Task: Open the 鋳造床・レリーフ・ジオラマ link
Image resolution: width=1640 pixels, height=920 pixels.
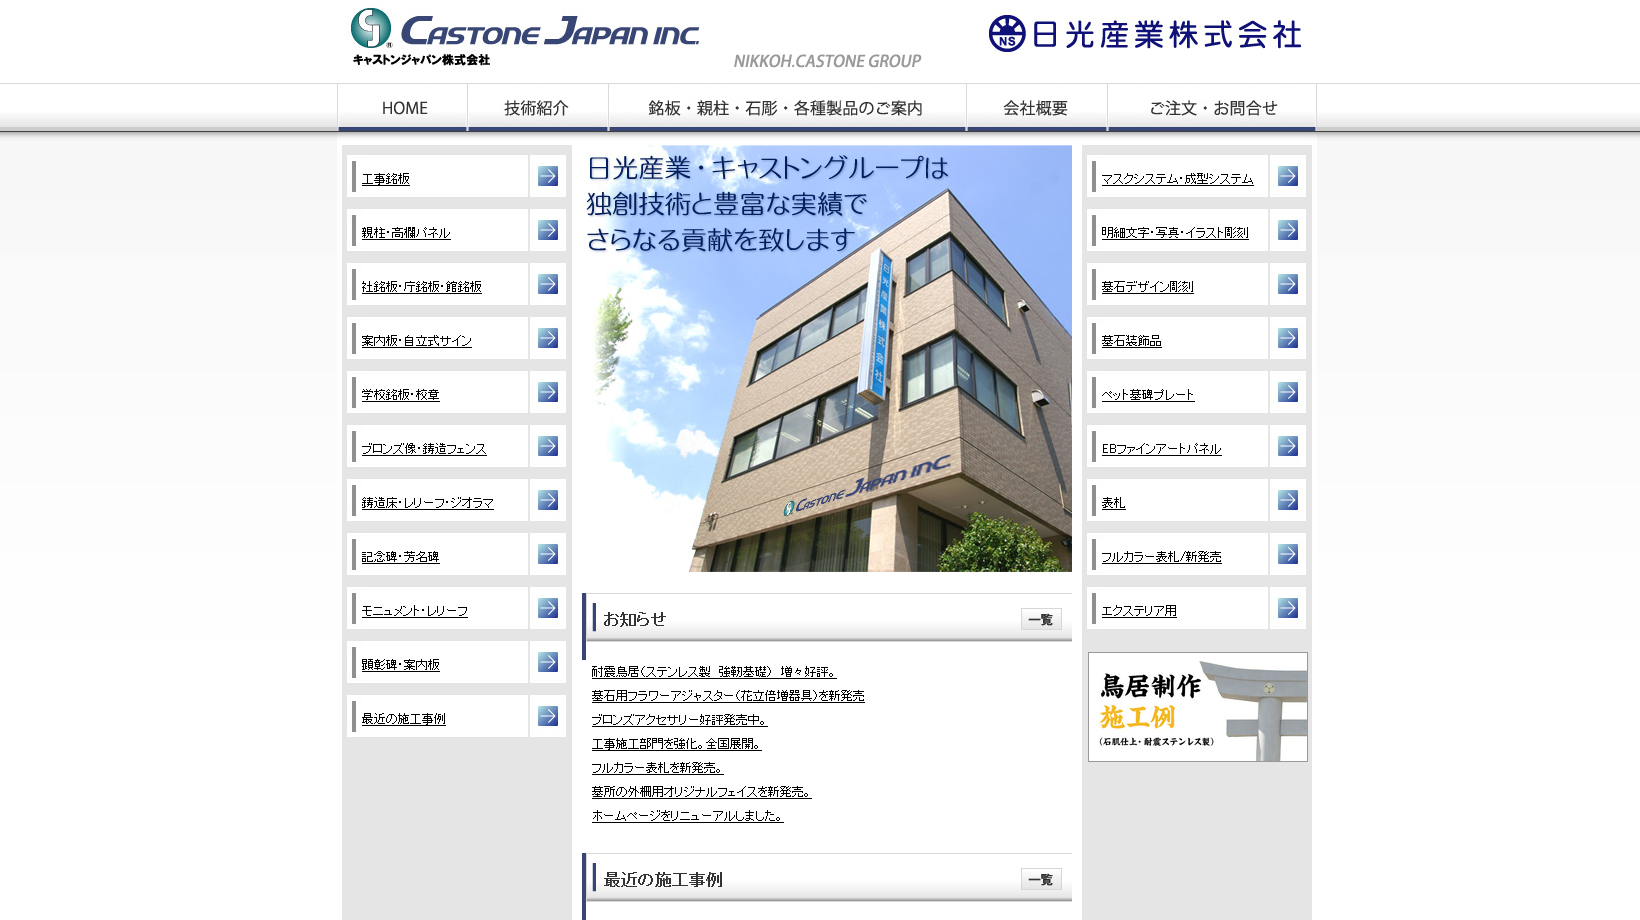Action: [428, 503]
